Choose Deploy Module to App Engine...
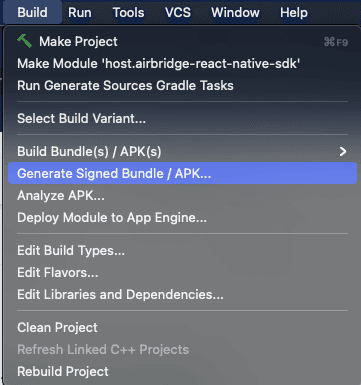Image resolution: width=361 pixels, height=385 pixels. tap(182, 217)
